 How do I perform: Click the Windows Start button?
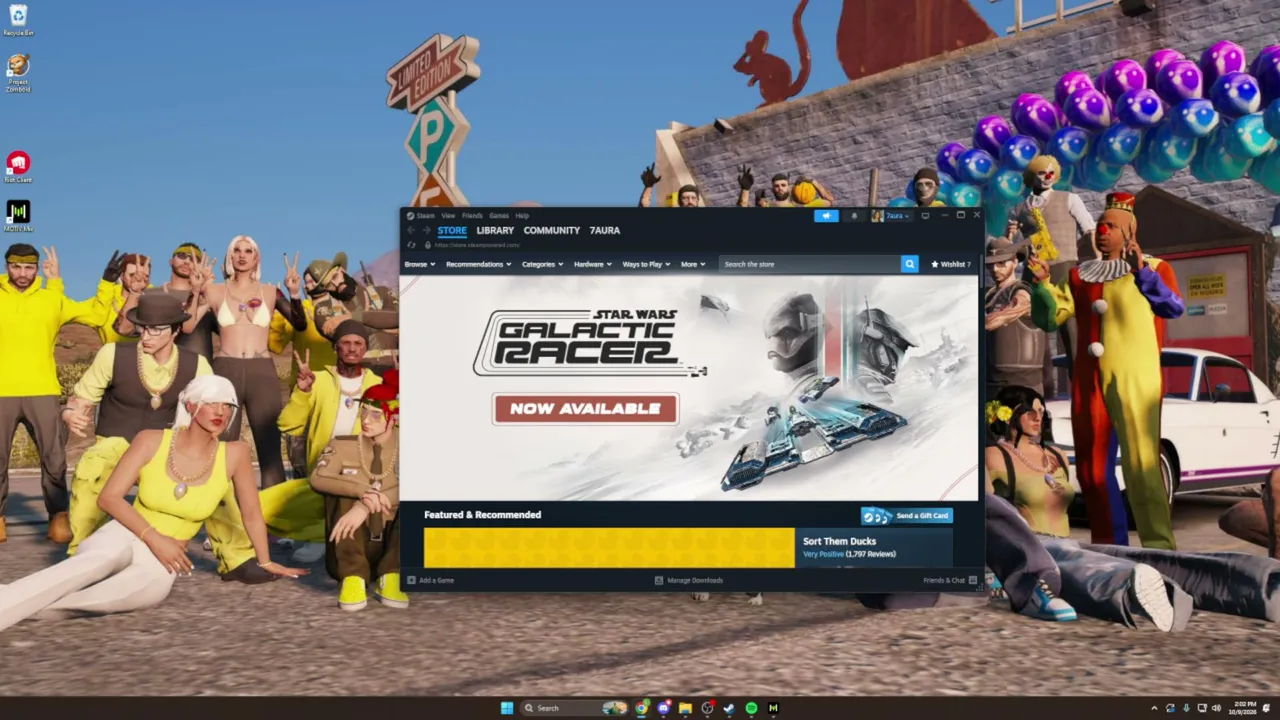(x=507, y=708)
